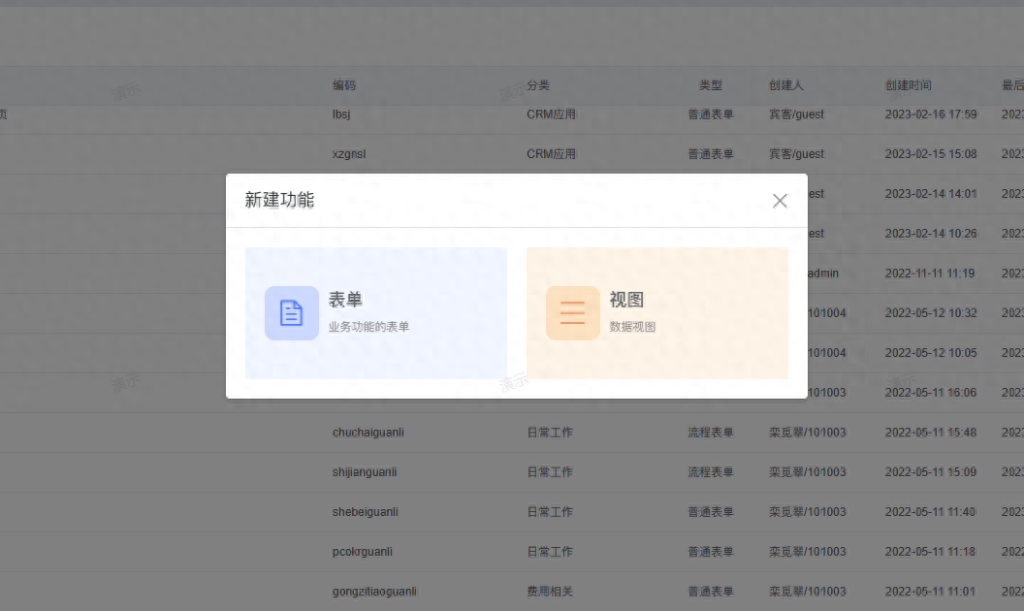Click the 数据视图 description text
The width and height of the screenshot is (1024, 611).
click(632, 326)
